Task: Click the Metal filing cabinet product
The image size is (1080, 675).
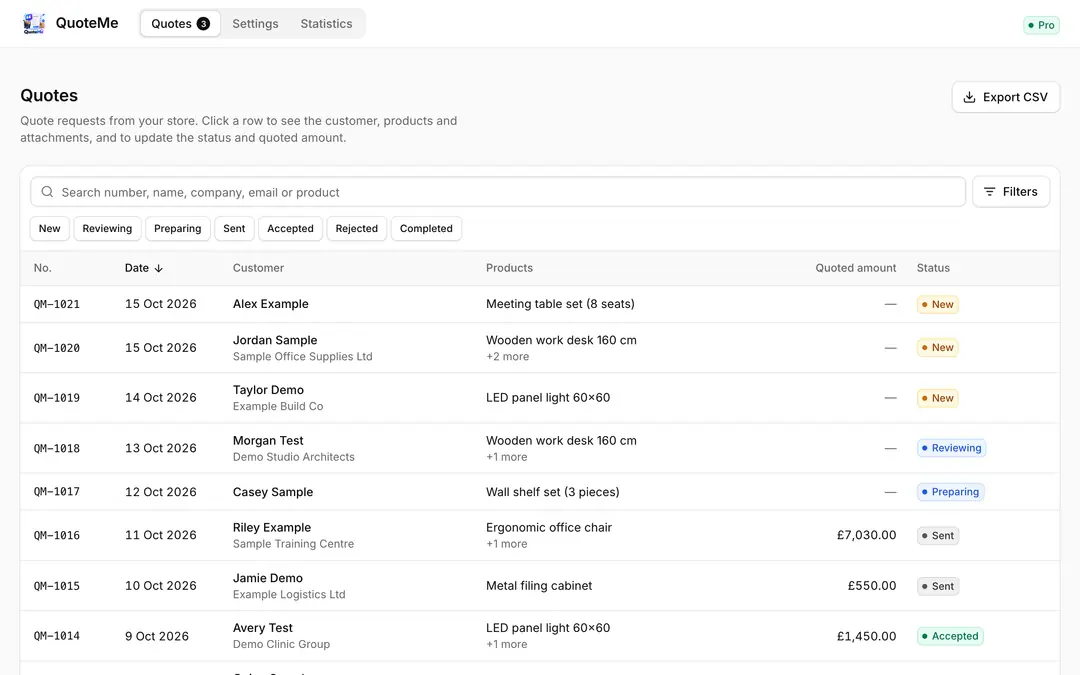Action: tap(539, 585)
